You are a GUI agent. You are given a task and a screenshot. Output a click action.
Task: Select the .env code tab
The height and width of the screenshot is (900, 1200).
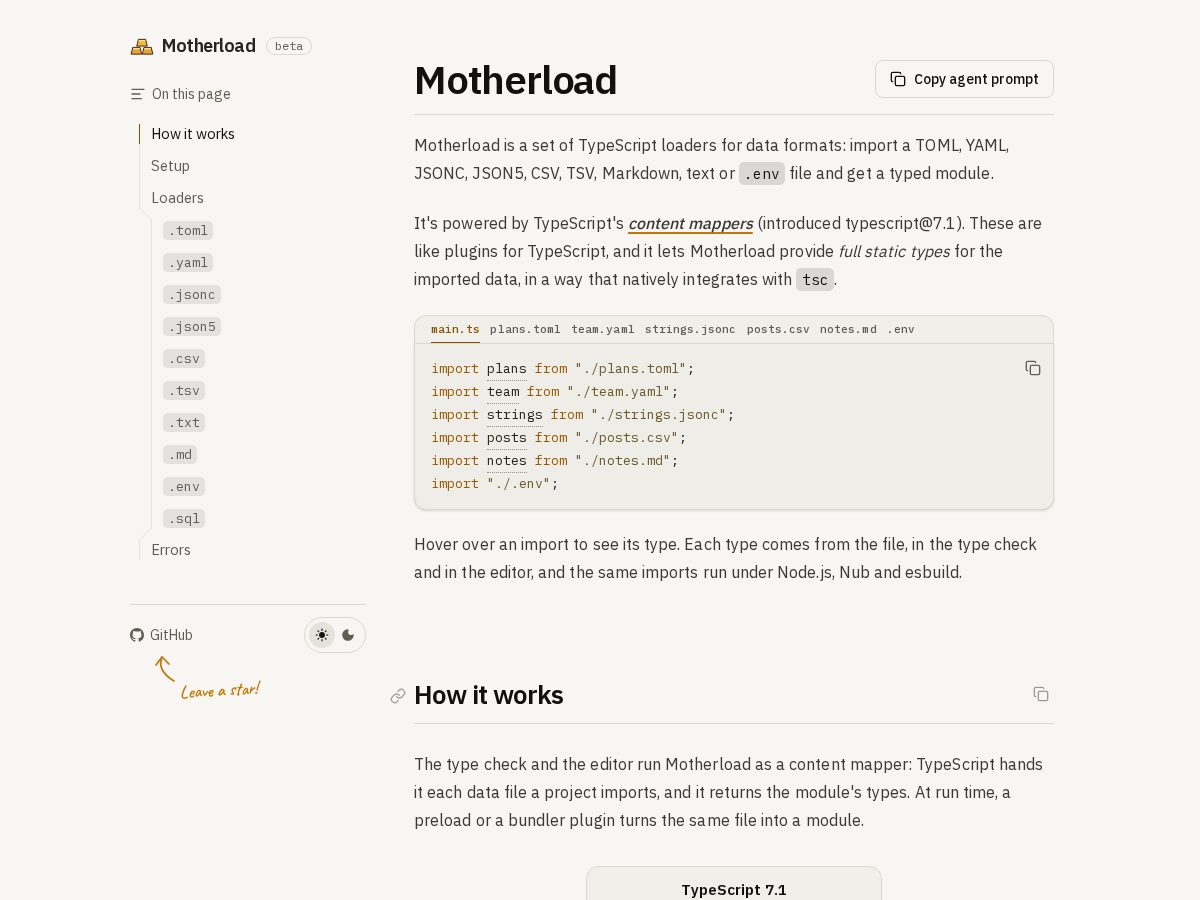click(x=901, y=329)
